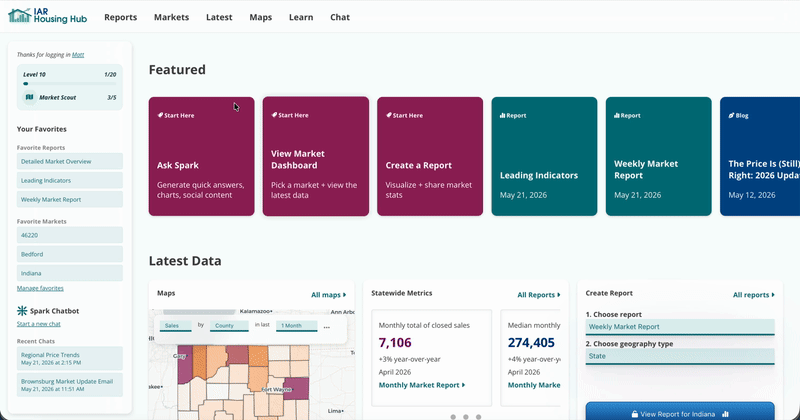The image size is (800, 420).
Task: Click the Market Scout badge icon
Action: (30, 97)
